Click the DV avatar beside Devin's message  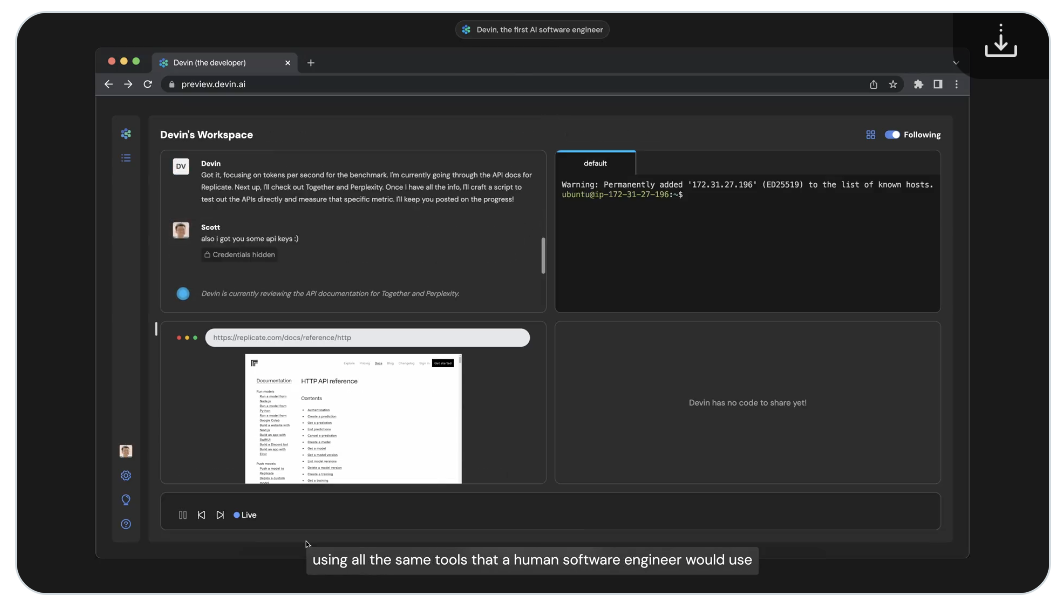tap(180, 166)
